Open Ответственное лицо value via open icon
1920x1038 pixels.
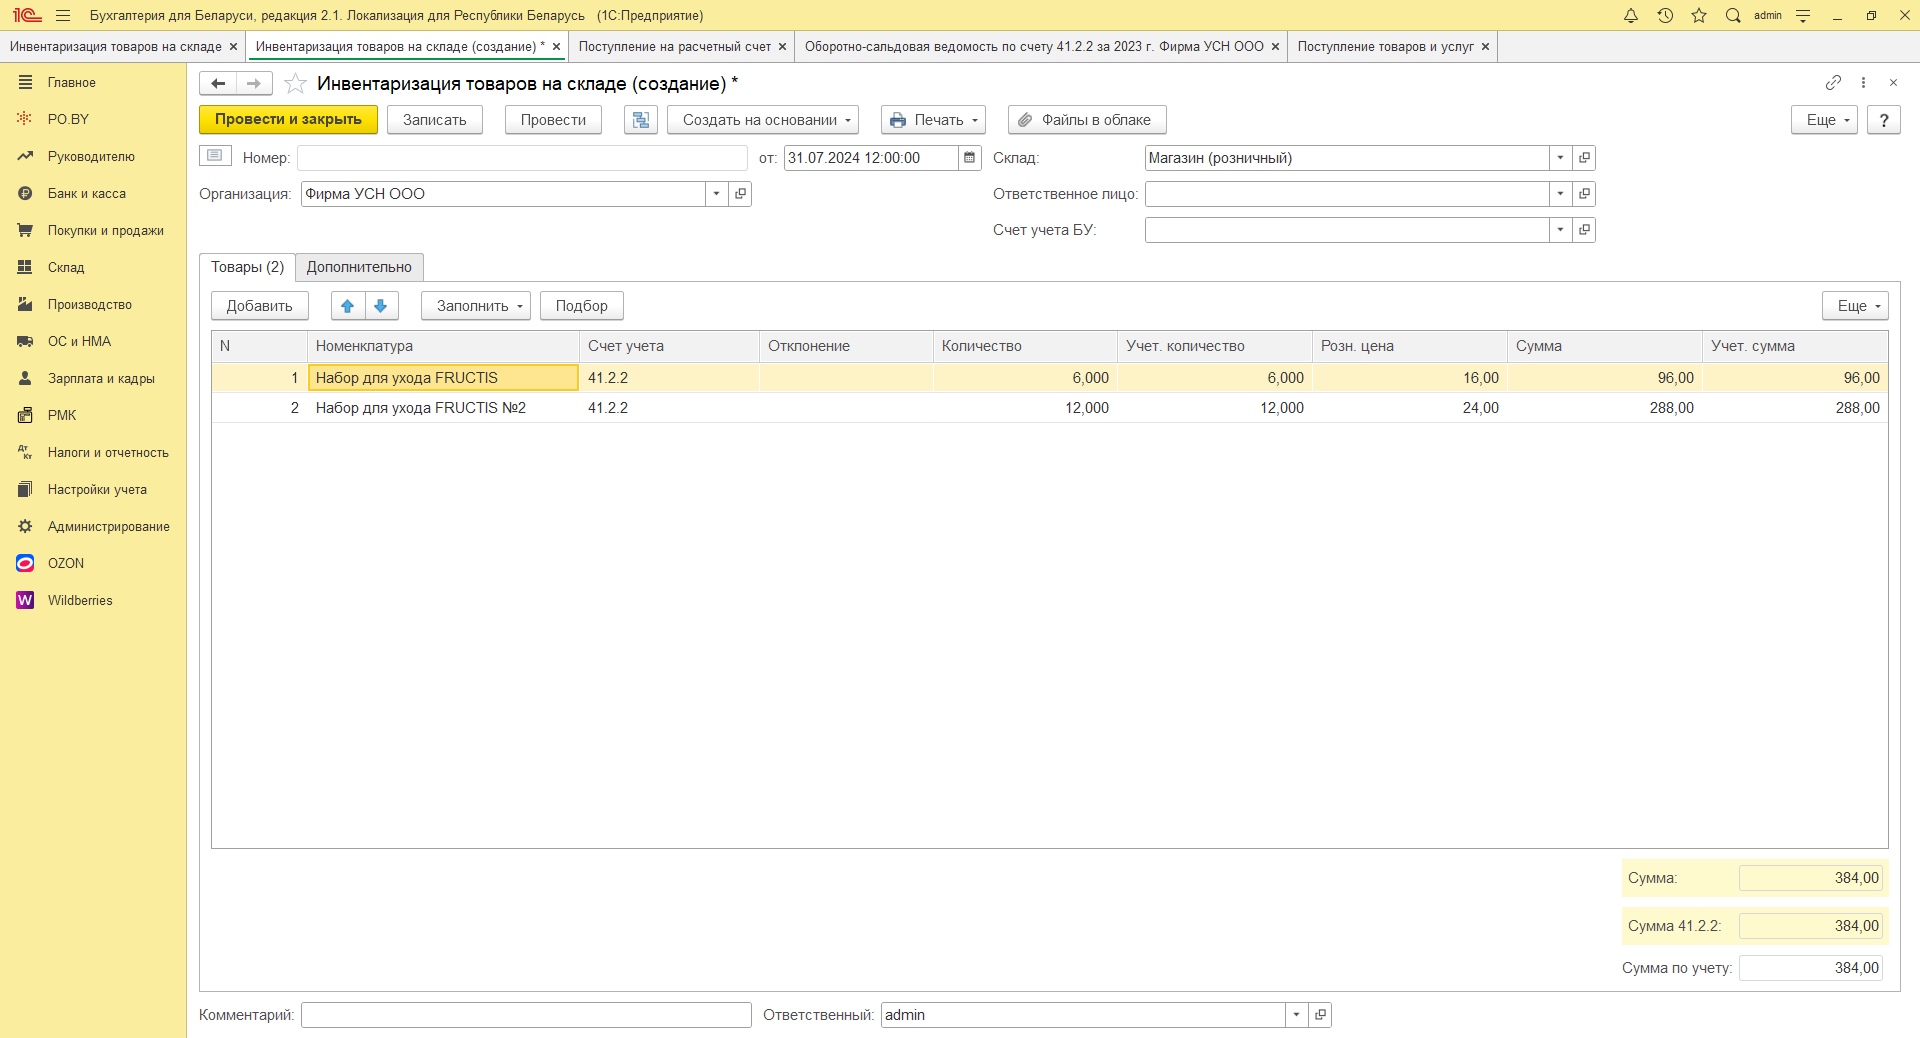tap(1584, 194)
